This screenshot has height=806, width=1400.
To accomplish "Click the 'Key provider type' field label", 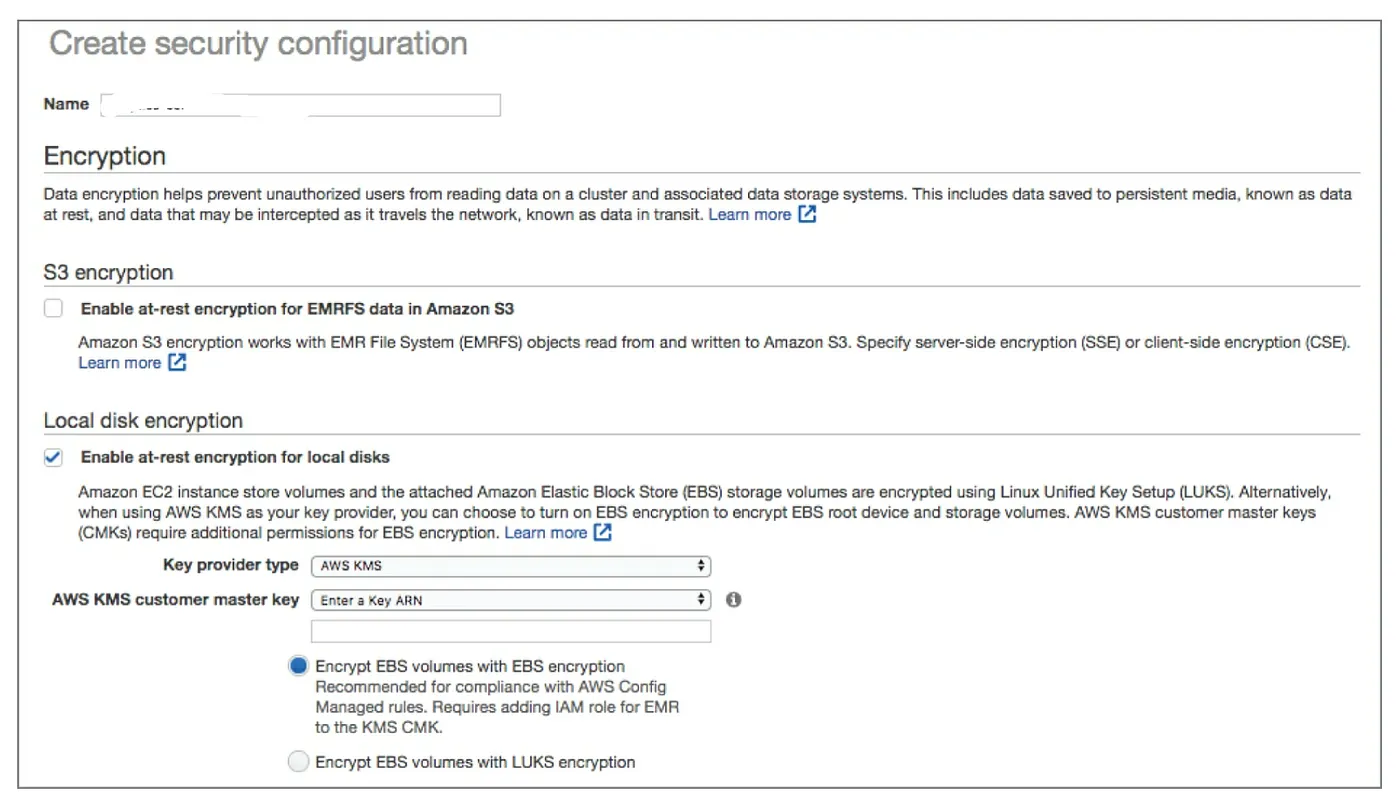I will tap(230, 565).
